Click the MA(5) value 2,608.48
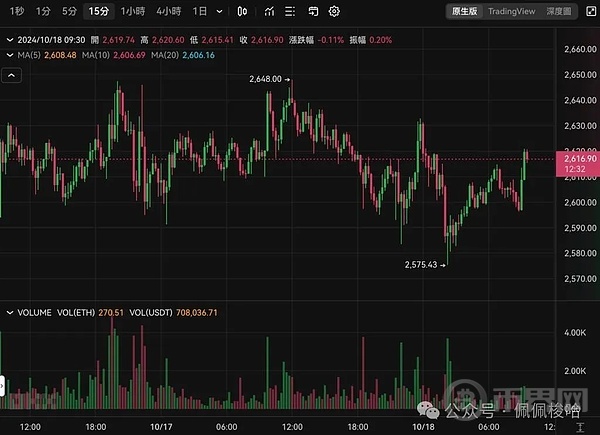This screenshot has width=600, height=435. (x=60, y=55)
